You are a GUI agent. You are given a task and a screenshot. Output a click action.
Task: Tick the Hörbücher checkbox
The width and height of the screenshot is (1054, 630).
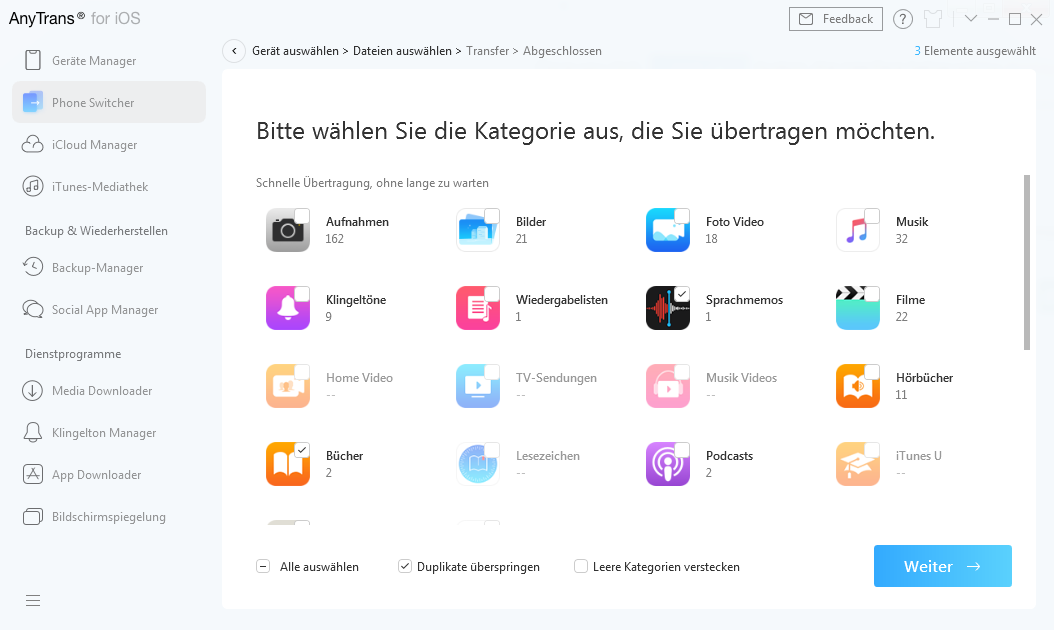(872, 372)
